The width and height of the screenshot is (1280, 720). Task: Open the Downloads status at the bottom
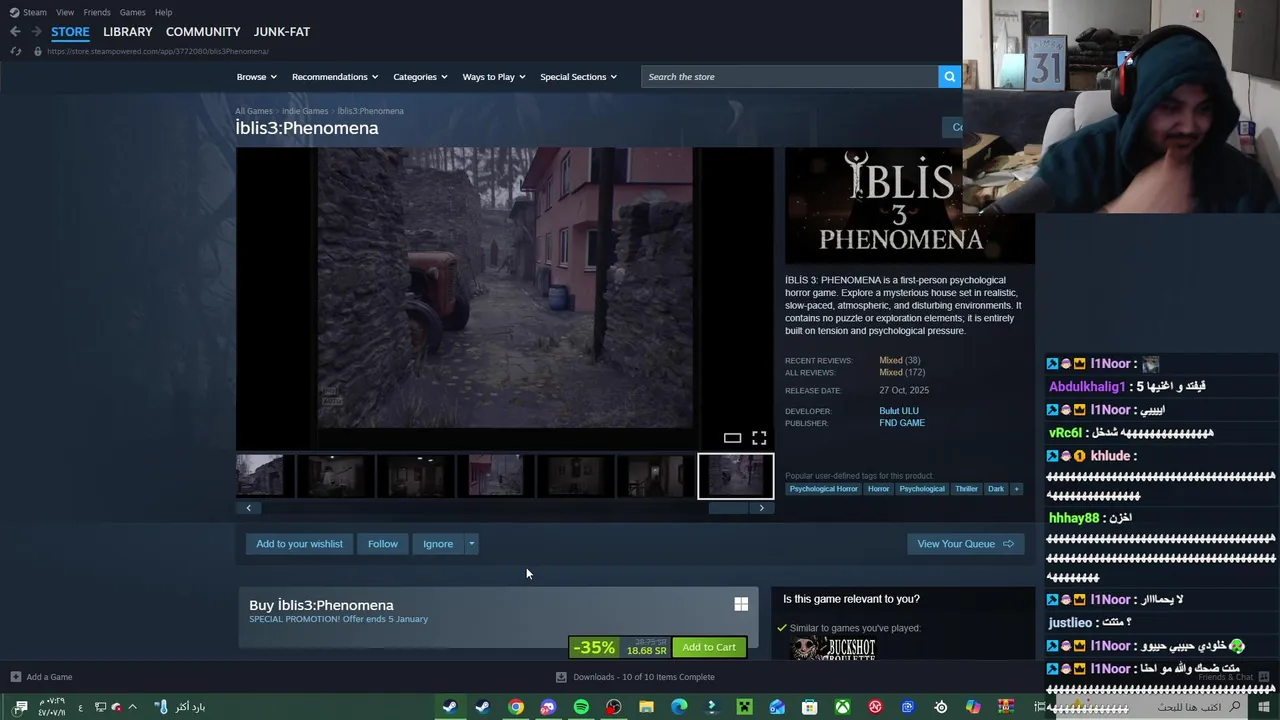(x=635, y=677)
